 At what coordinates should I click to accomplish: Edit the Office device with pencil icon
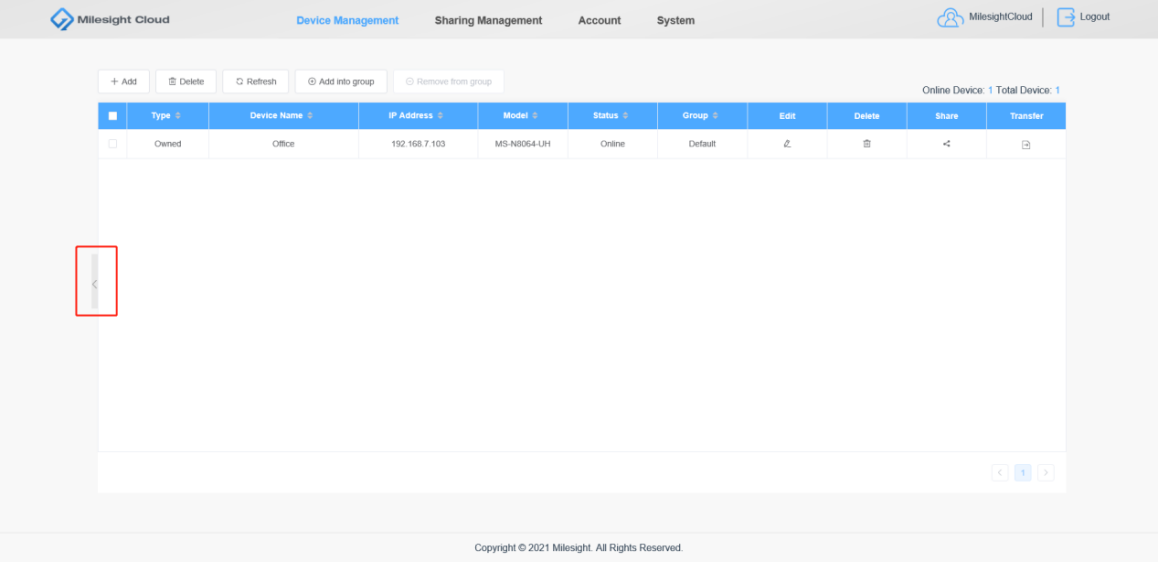[787, 144]
